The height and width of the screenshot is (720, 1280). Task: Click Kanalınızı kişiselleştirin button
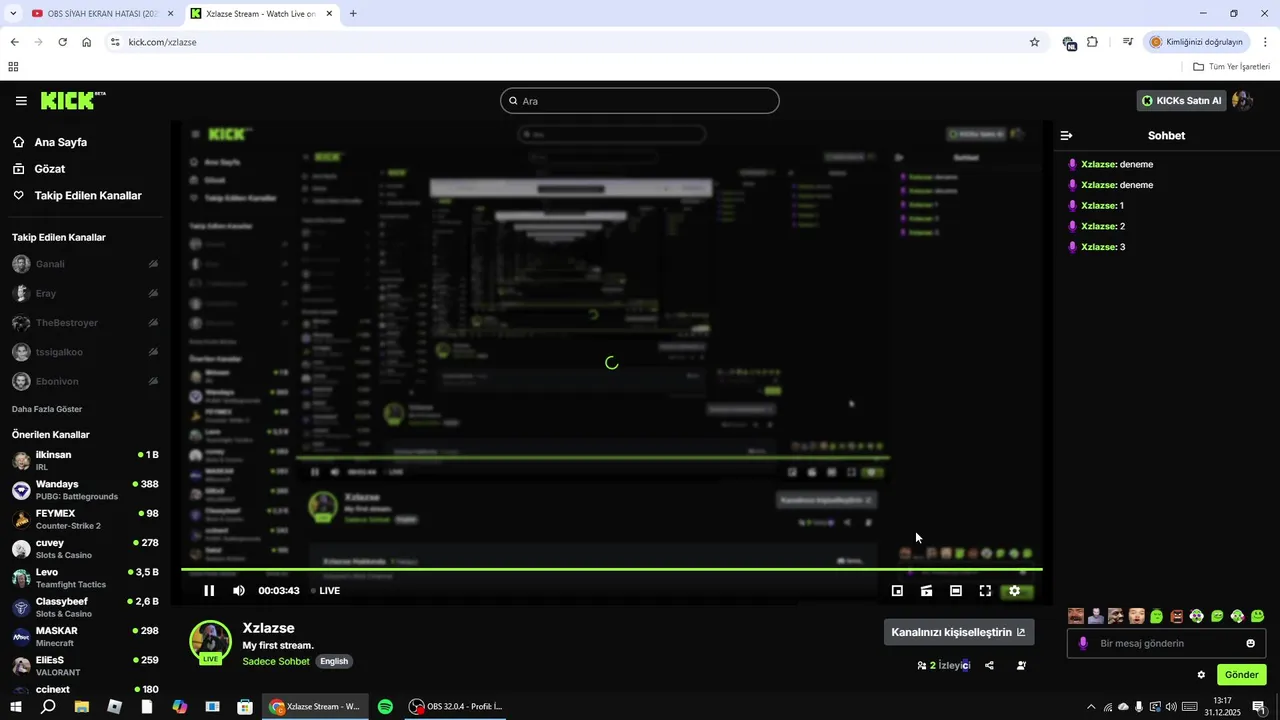click(x=958, y=632)
